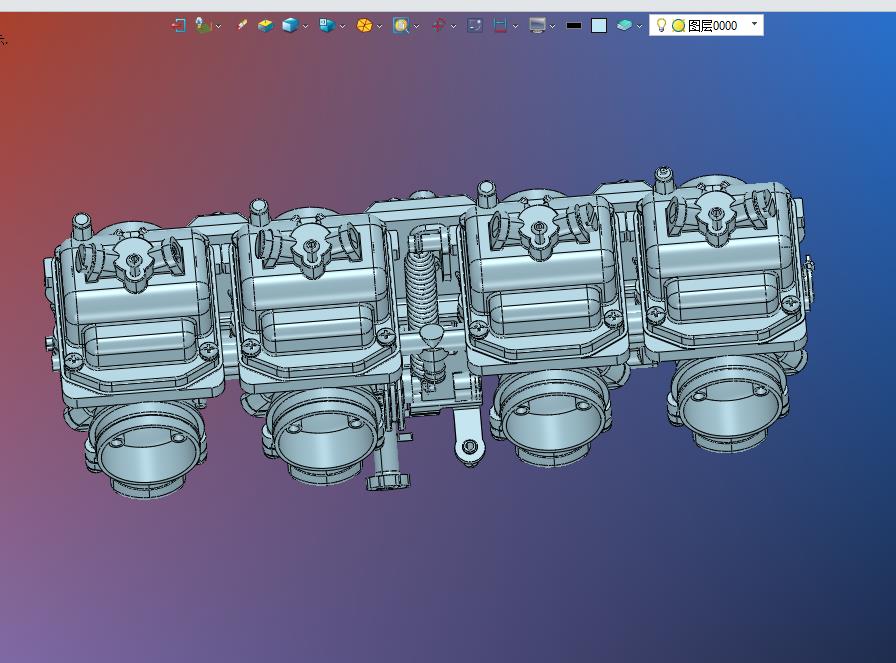Toggle the yellow circle layer status icon
896x663 pixels.
click(x=678, y=26)
